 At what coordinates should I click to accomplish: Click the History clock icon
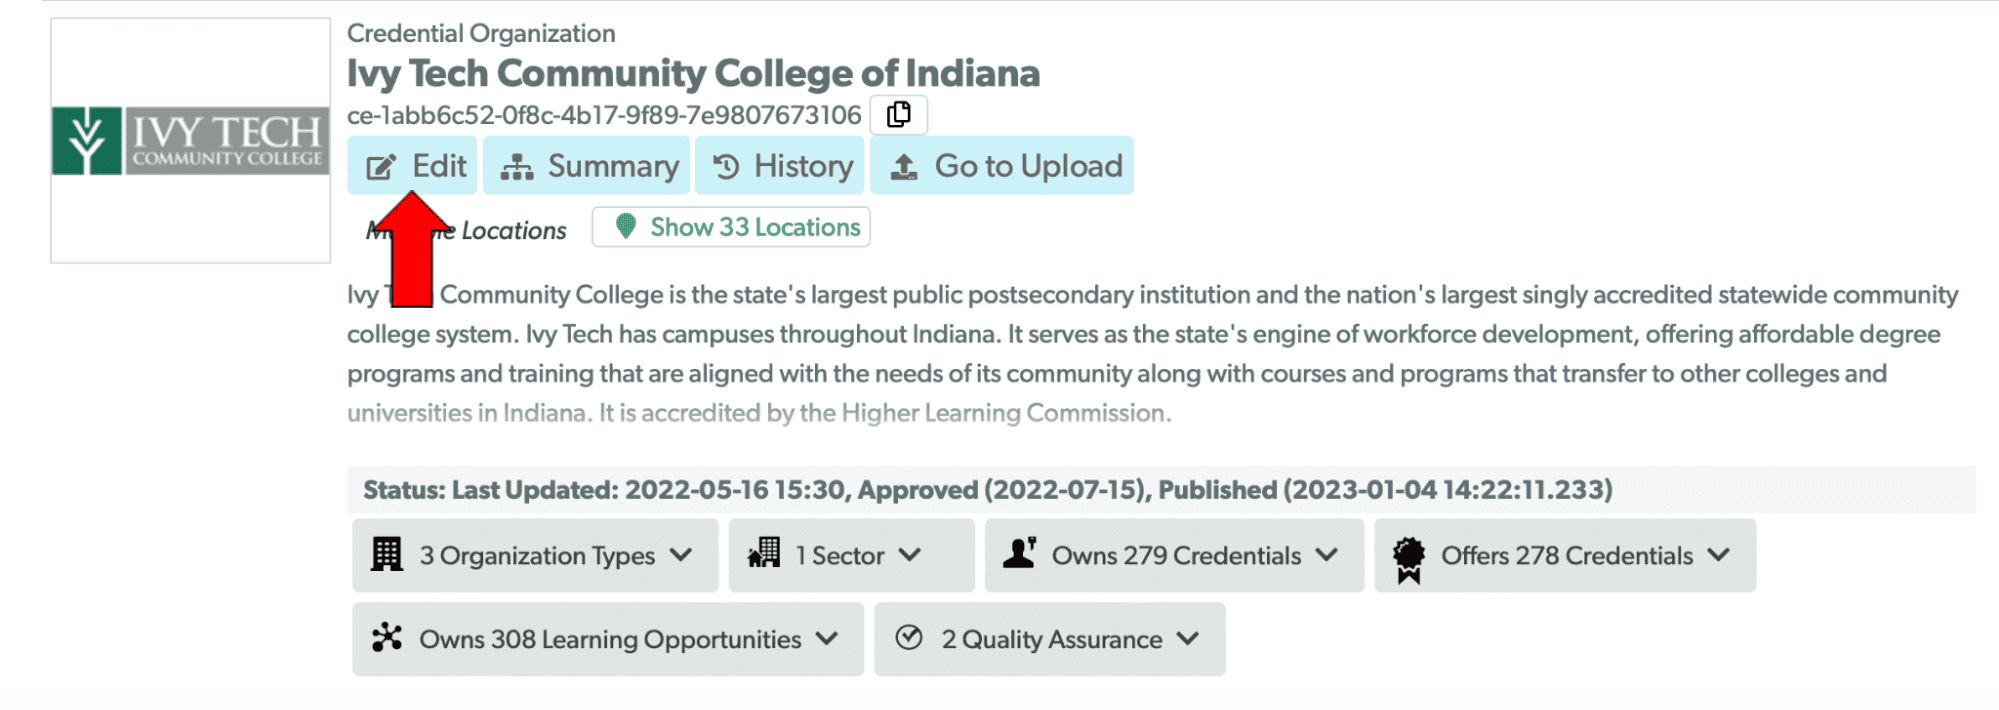(724, 165)
